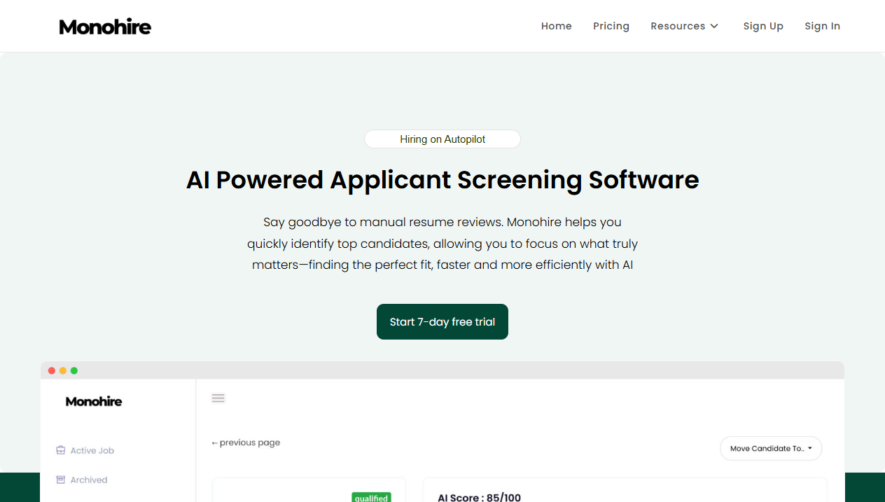The height and width of the screenshot is (502, 885).
Task: Click the green qualified badge
Action: click(x=371, y=498)
